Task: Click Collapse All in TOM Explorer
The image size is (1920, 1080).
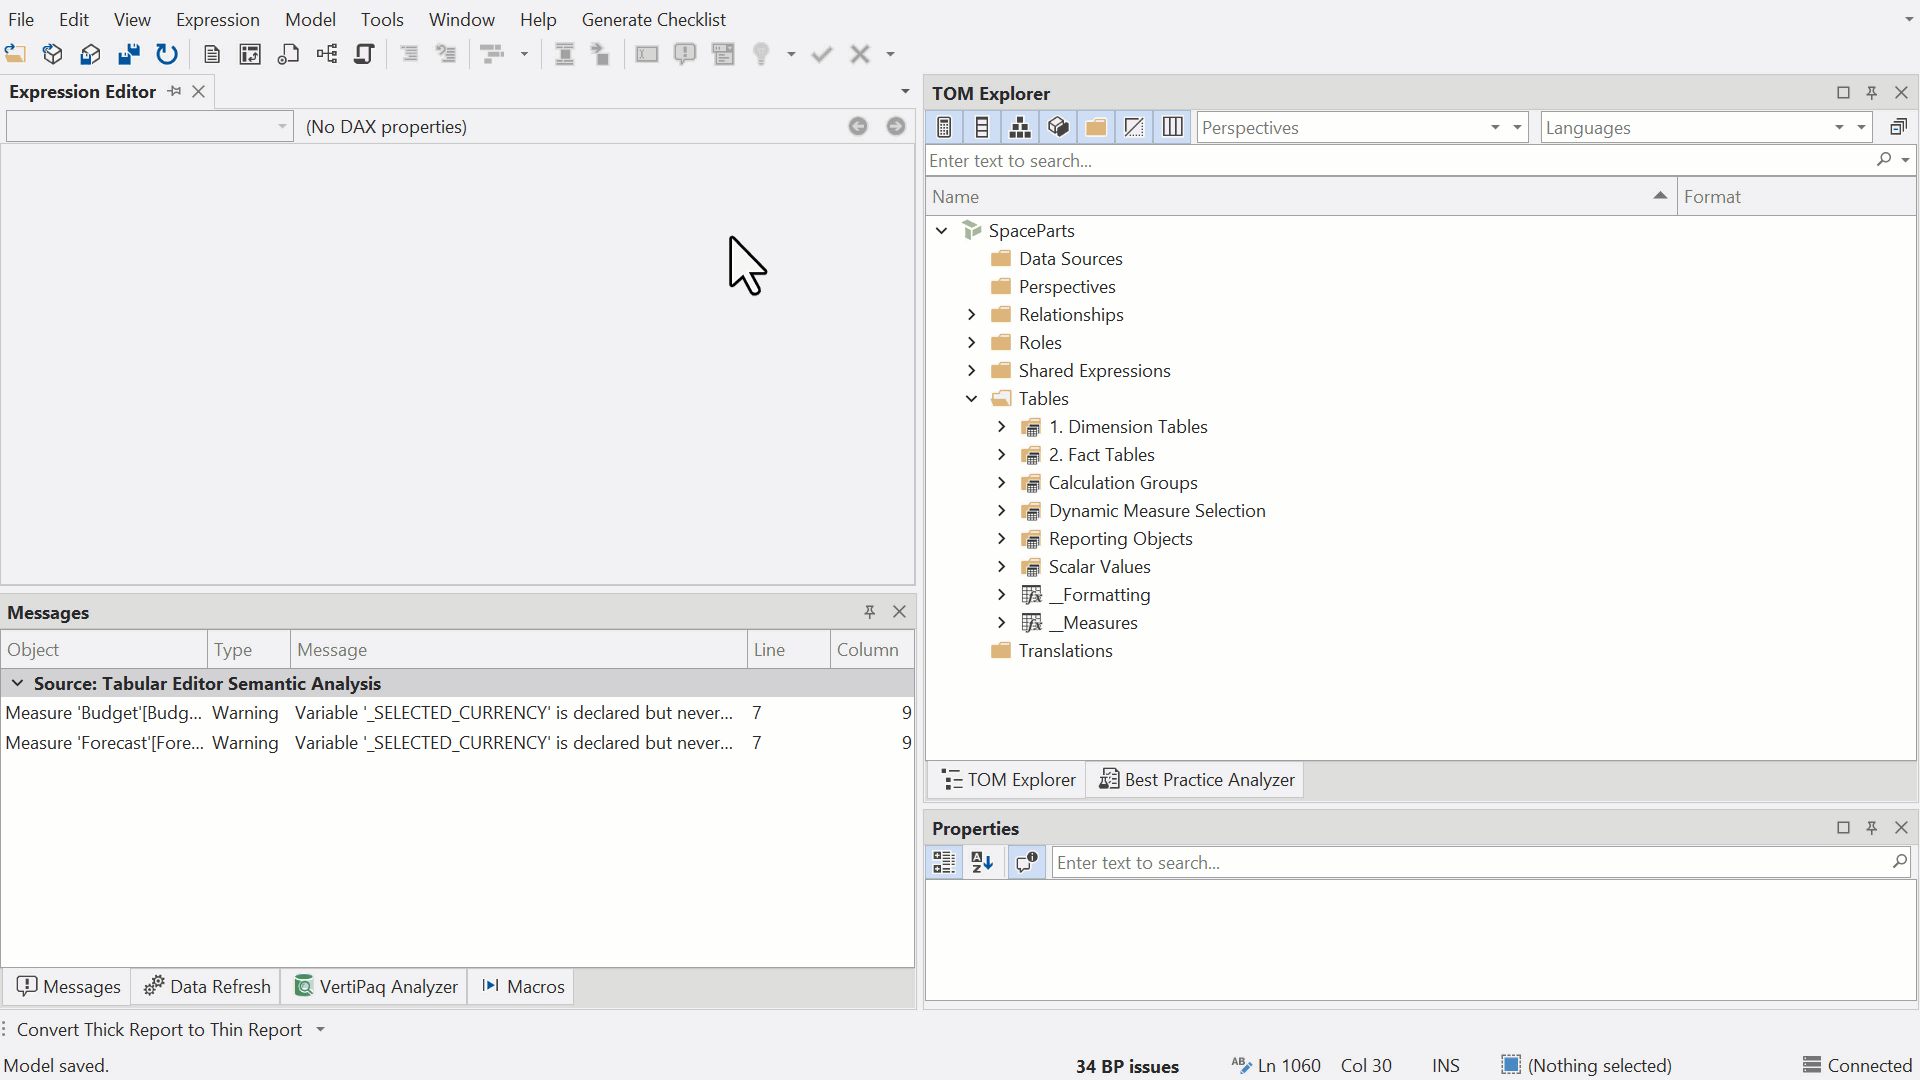Action: point(1898,127)
